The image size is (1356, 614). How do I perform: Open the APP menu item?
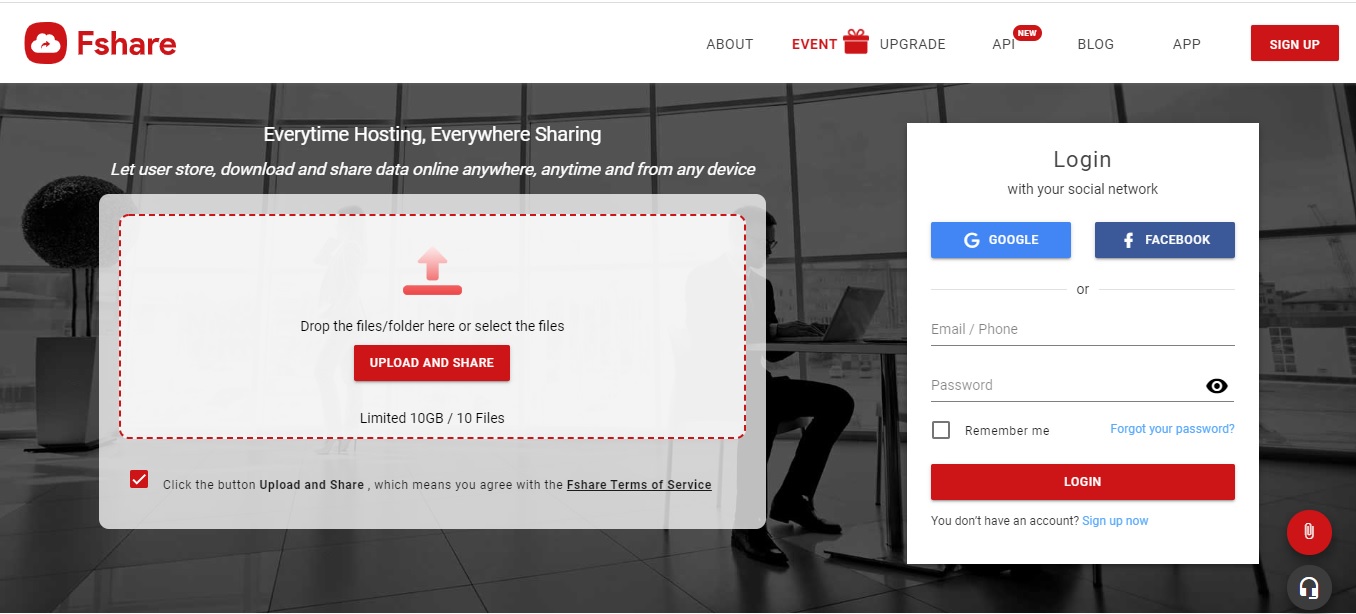pos(1187,44)
